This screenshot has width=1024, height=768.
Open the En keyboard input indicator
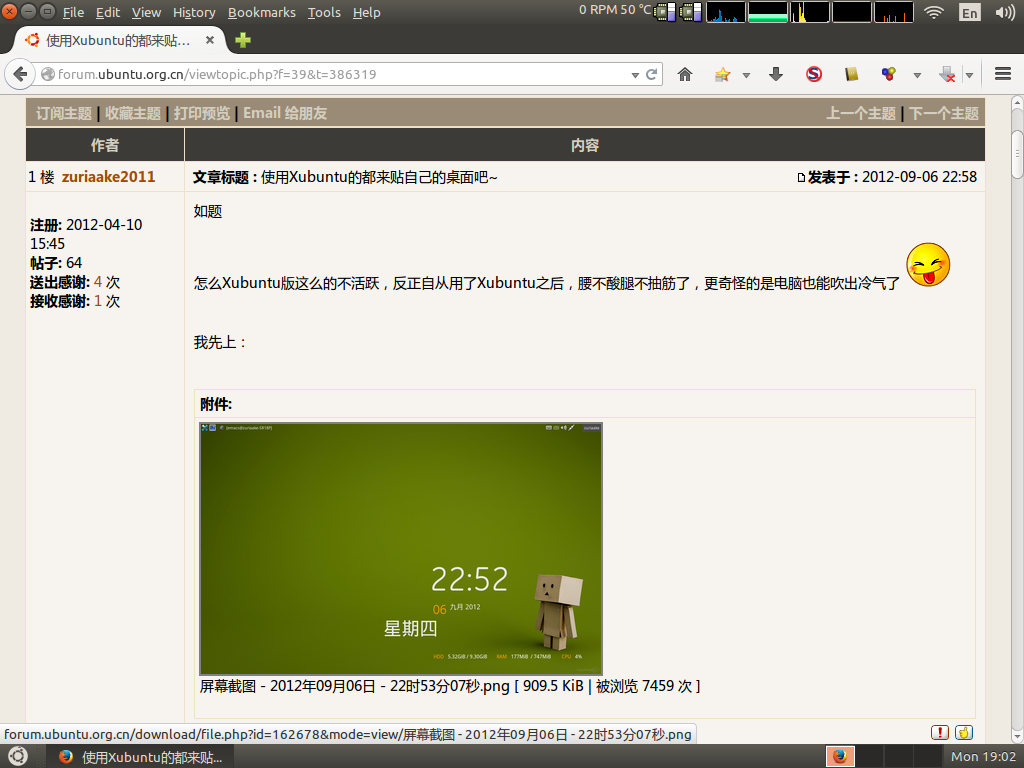click(x=970, y=12)
